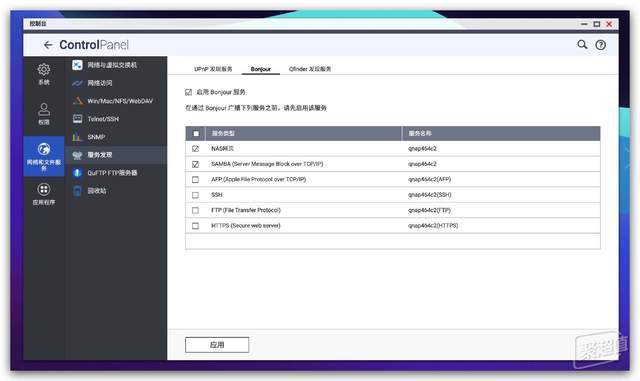
Task: Maximize the Control Panel window
Action: tap(596, 24)
